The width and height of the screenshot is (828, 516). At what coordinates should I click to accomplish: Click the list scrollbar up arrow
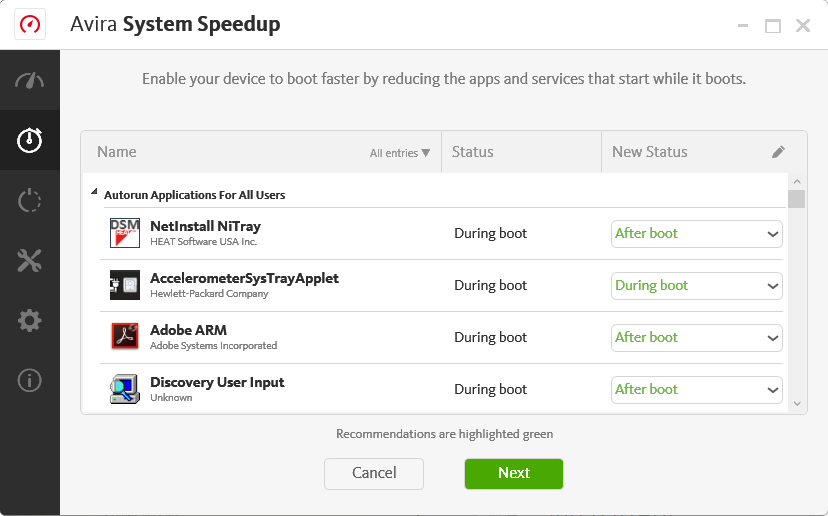click(797, 182)
